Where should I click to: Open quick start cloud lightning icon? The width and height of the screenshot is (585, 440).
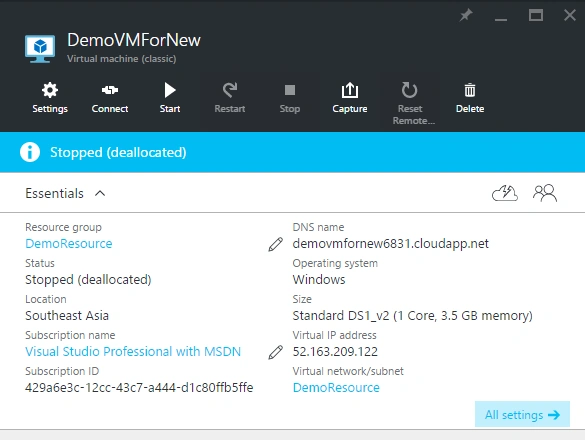505,193
